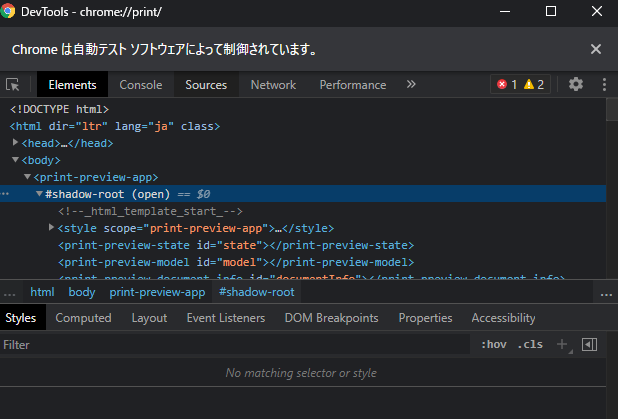Open the Performance tab
Screen dimensions: 618x419
[x=353, y=85]
